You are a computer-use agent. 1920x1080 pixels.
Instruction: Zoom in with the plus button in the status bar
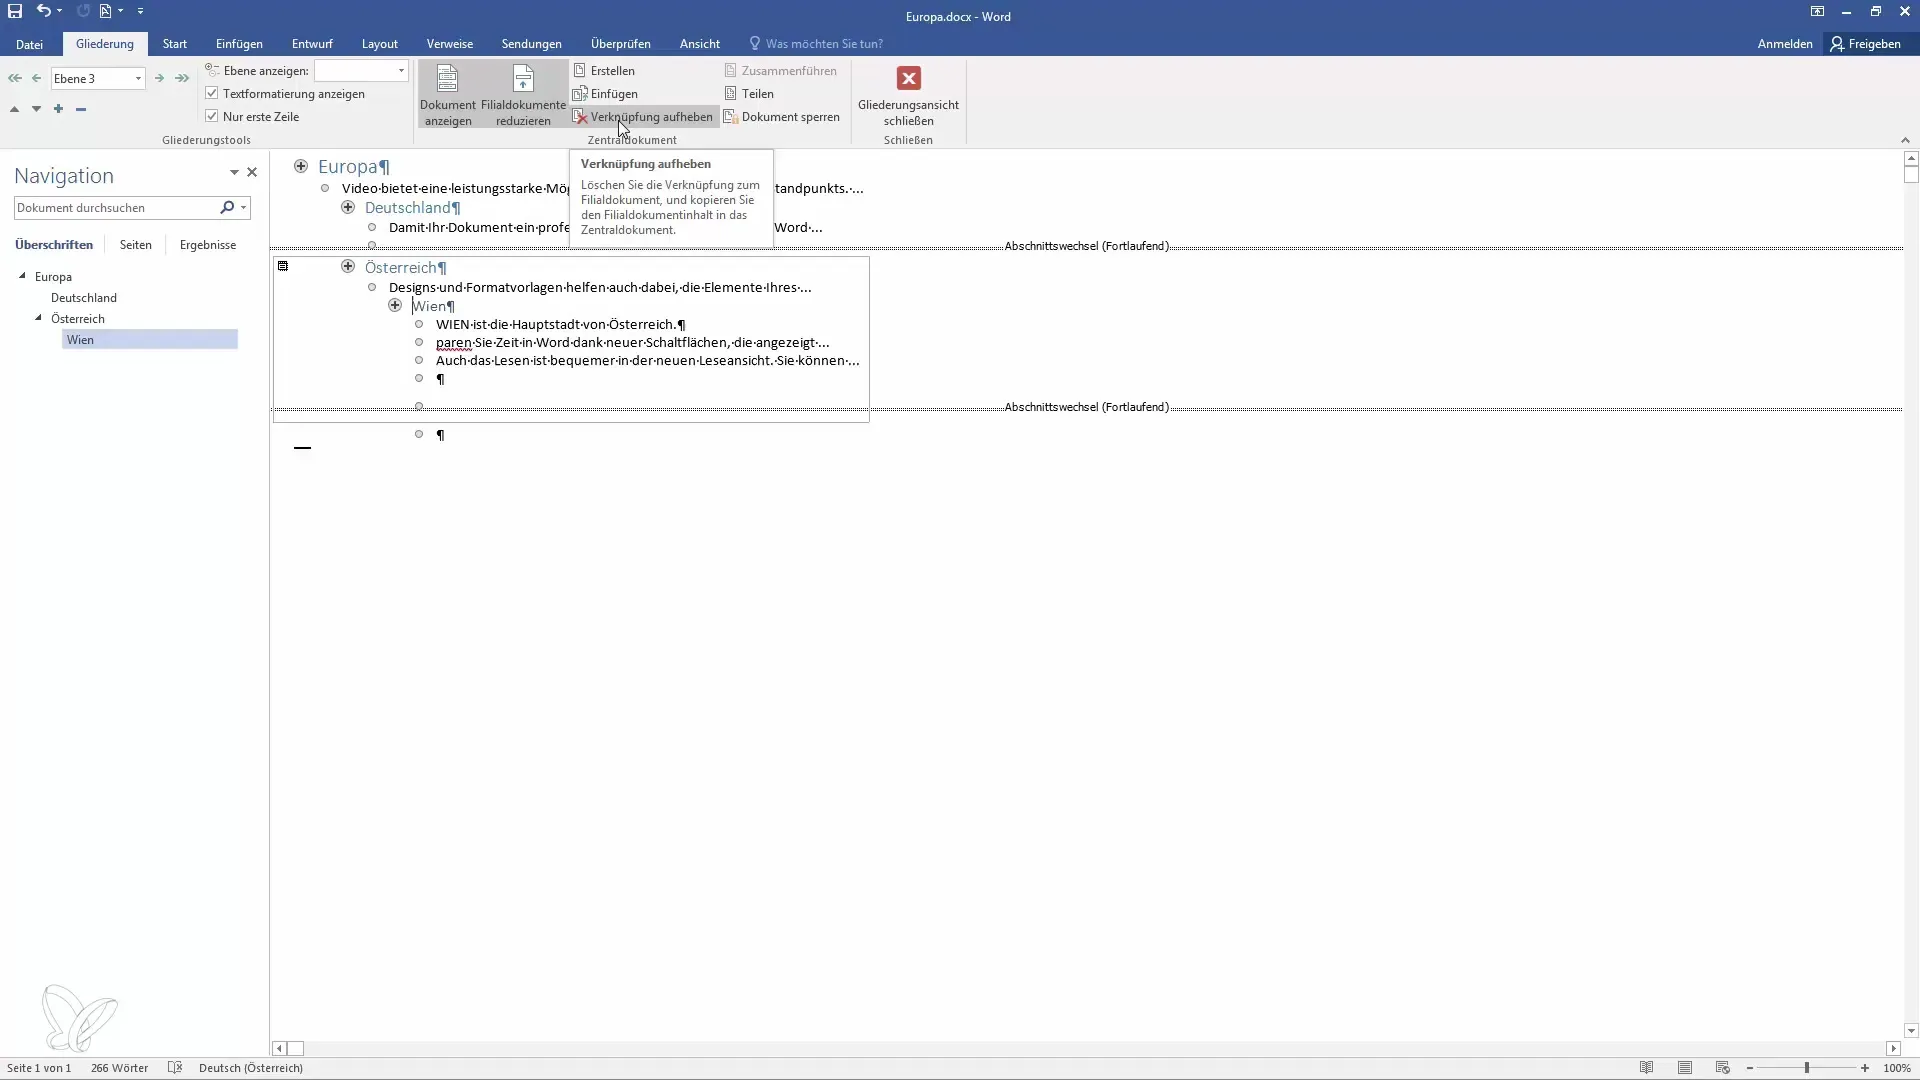(1865, 1068)
